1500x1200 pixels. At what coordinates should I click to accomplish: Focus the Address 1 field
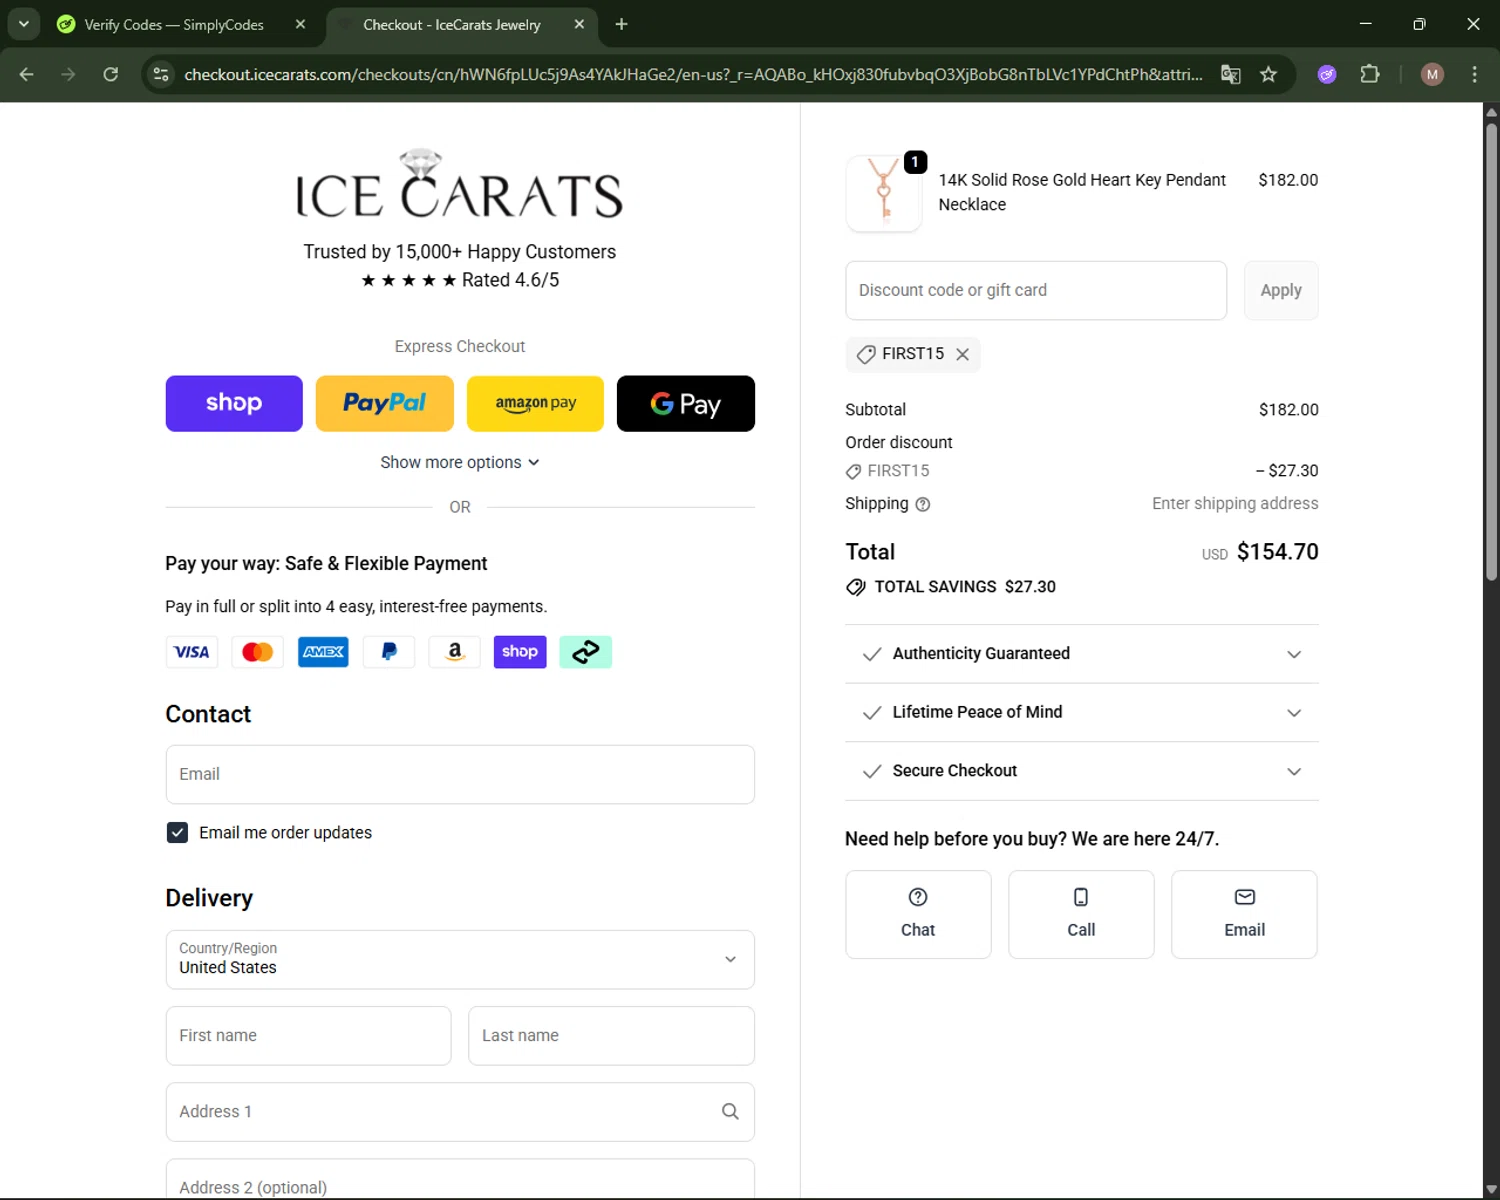460,1112
